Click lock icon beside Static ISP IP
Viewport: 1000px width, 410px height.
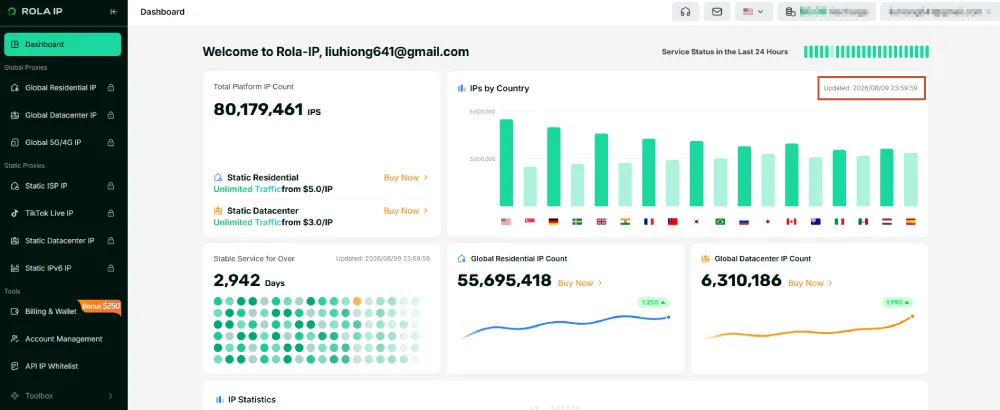[111, 186]
